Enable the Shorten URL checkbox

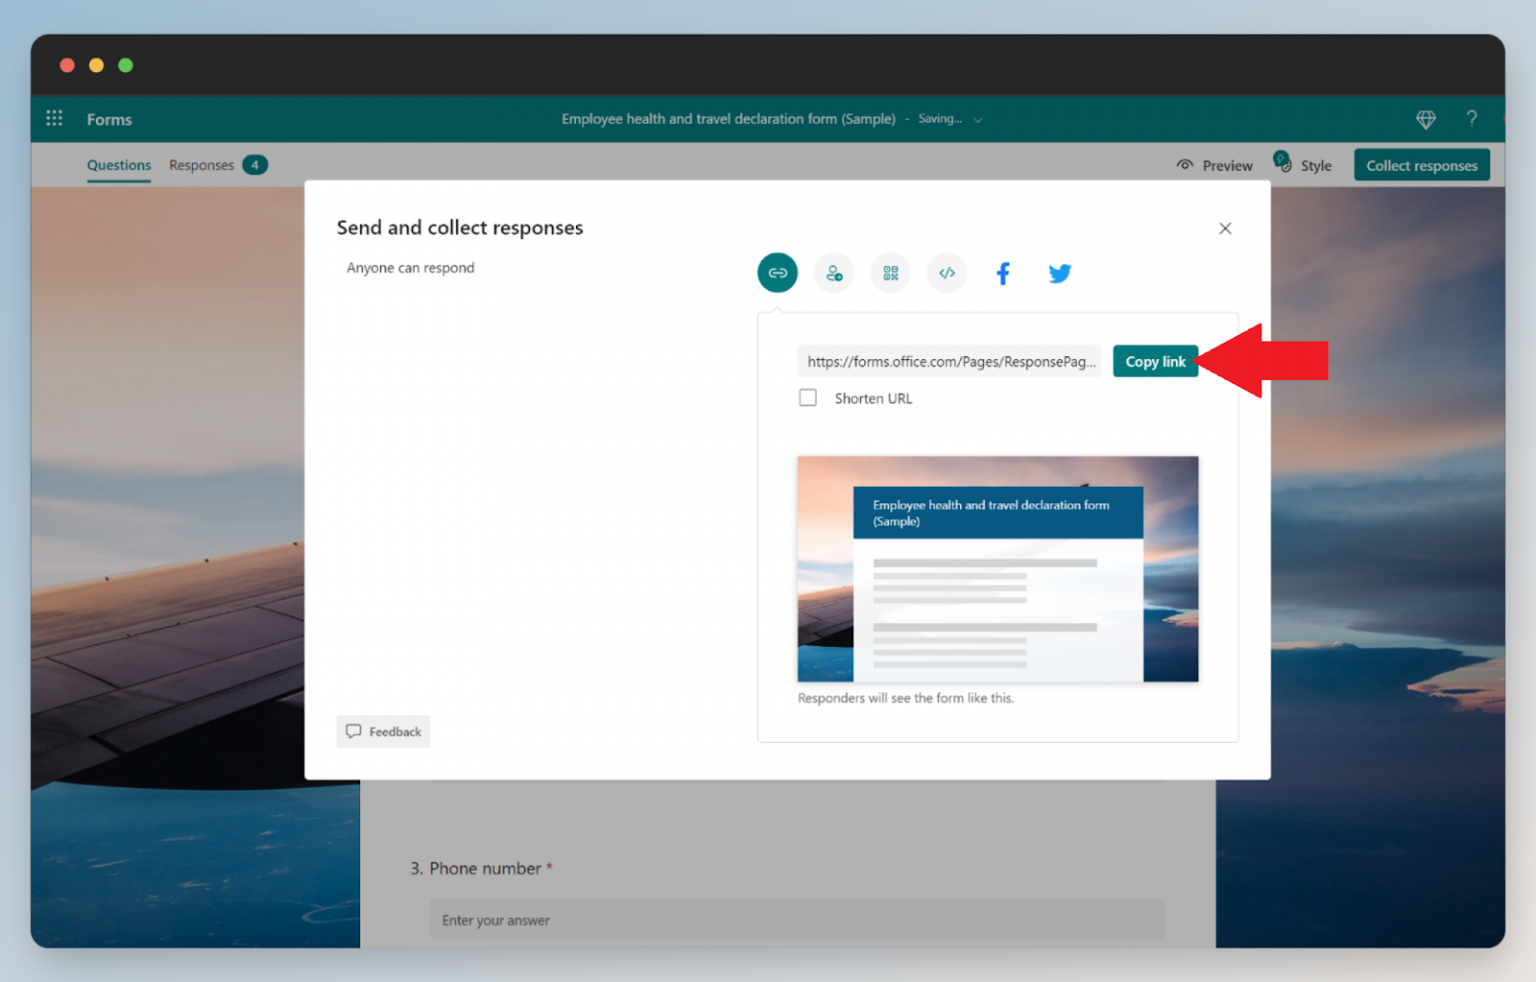coord(808,397)
